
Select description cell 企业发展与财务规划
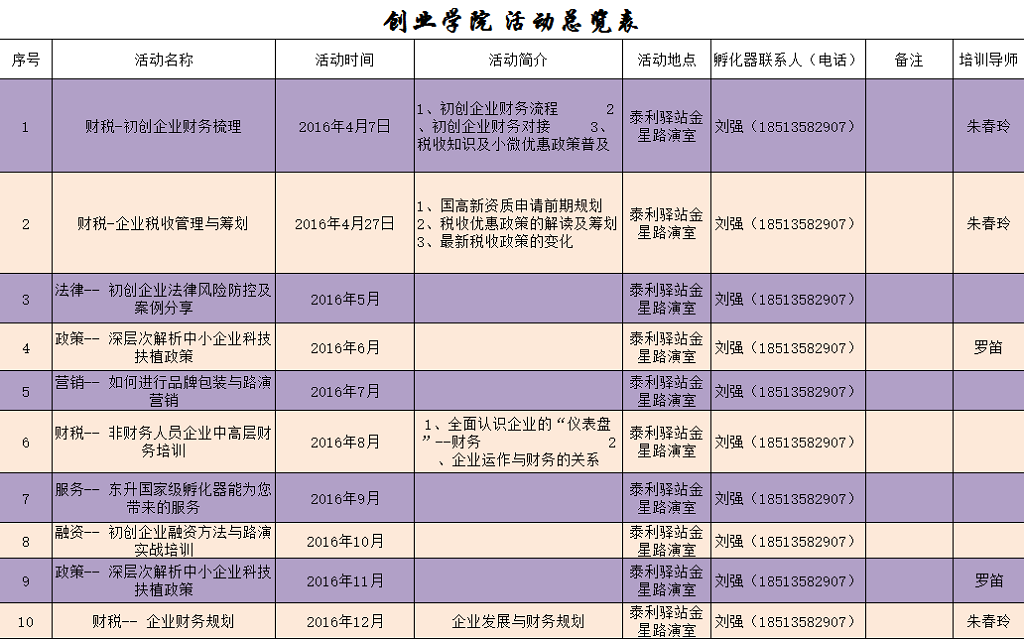[519, 621]
